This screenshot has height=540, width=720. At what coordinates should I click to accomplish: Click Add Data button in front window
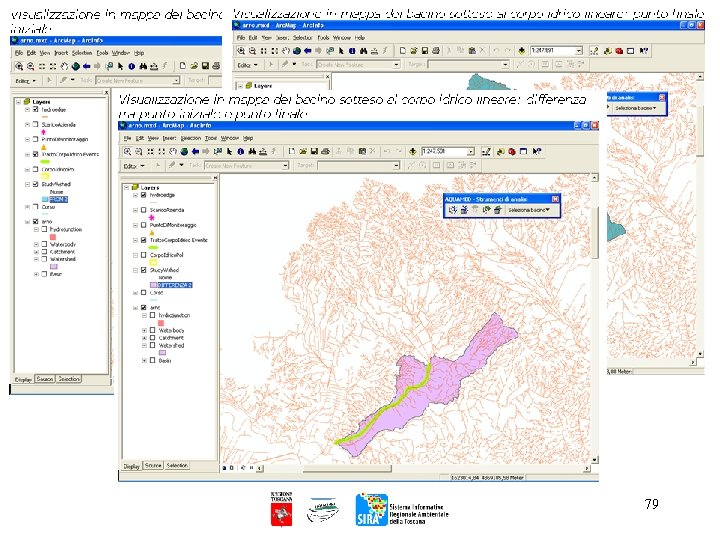point(412,151)
